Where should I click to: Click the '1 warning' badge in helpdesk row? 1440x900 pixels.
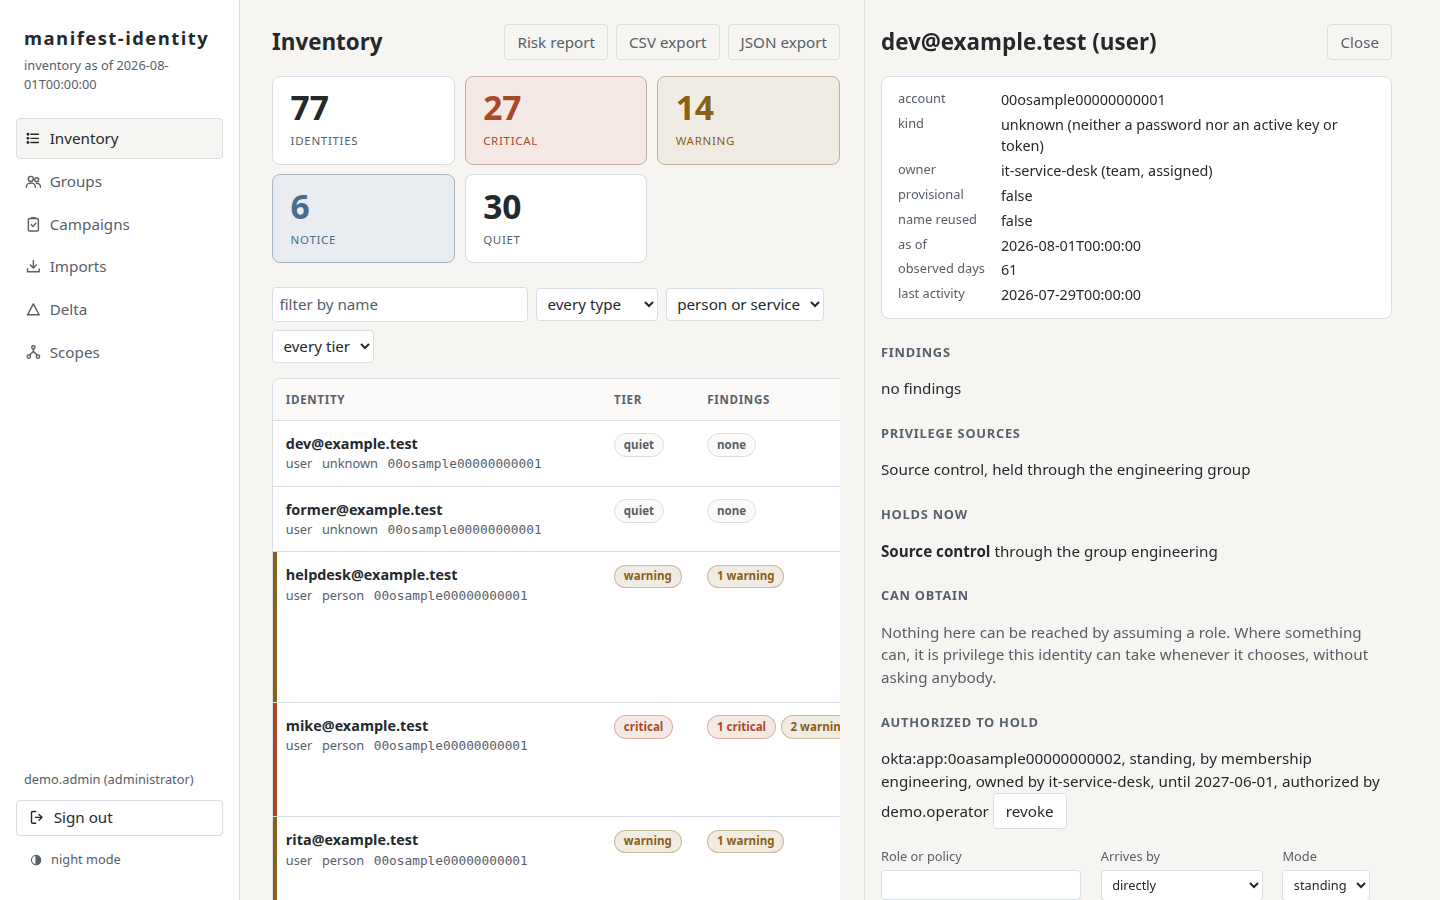(x=745, y=576)
